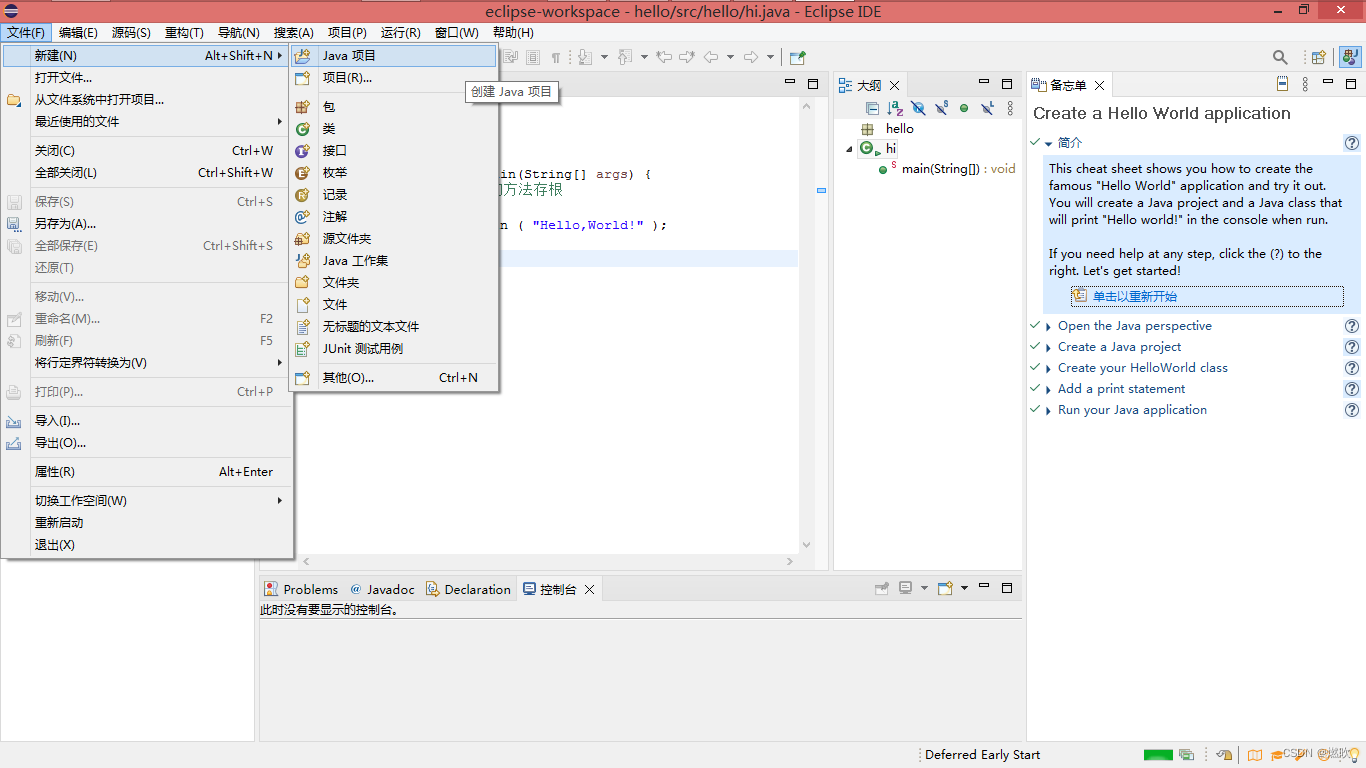Open console display selected dropdown arrow
This screenshot has width=1366, height=768.
tap(923, 588)
